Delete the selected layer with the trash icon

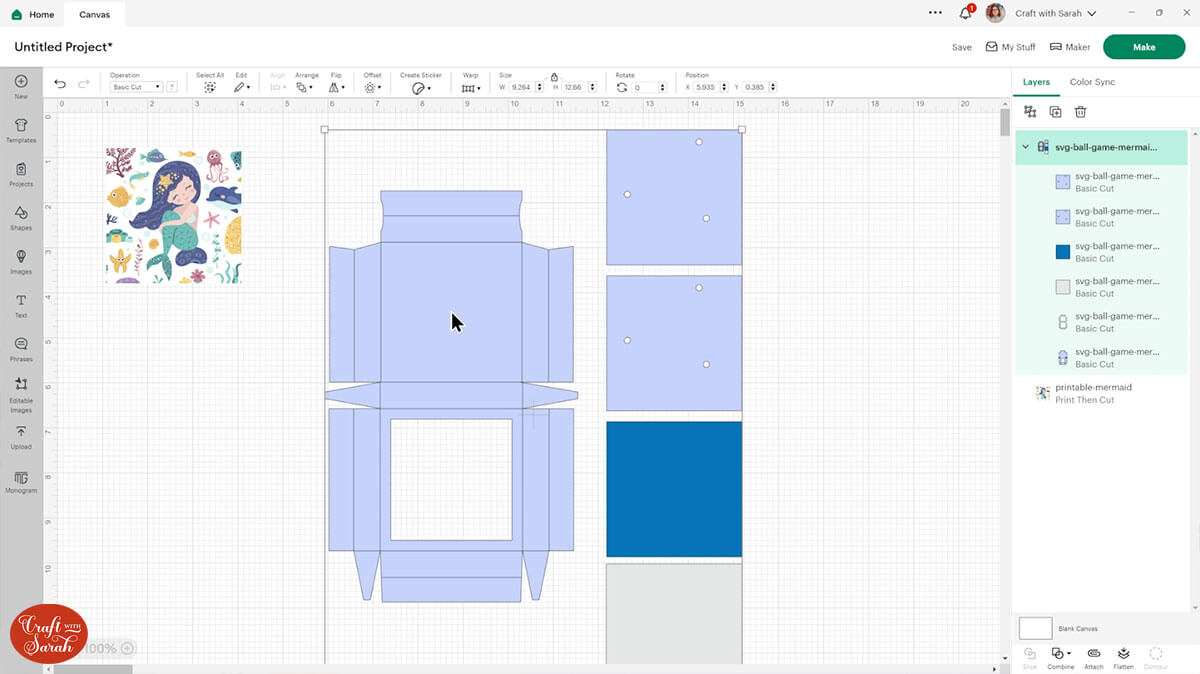(x=1080, y=112)
